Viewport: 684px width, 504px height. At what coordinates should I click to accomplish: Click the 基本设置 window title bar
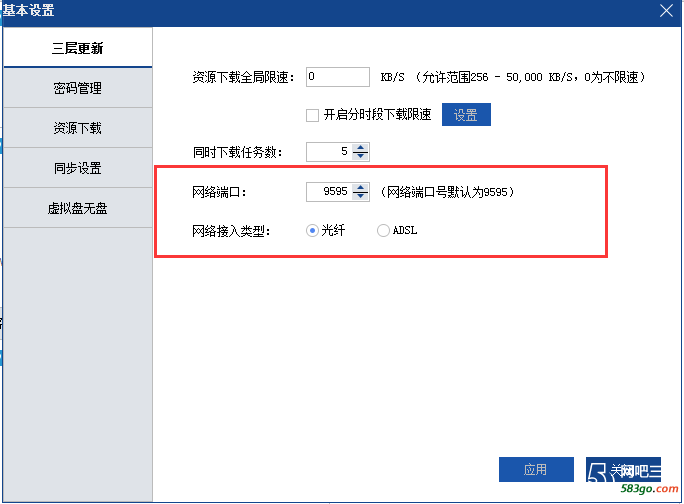pyautogui.click(x=300, y=11)
